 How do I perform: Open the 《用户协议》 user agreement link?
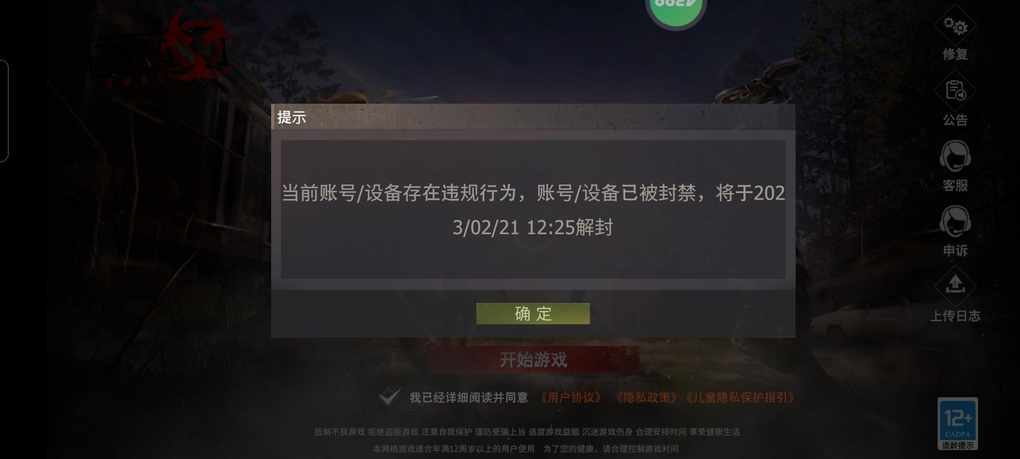click(570, 397)
